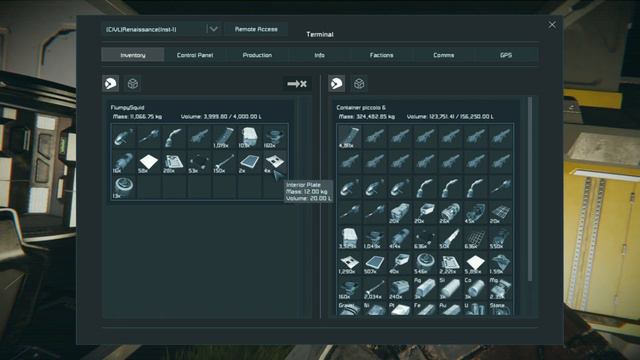Select the 16x cylinder item in FlumpySquid
640x360 pixels.
point(124,162)
